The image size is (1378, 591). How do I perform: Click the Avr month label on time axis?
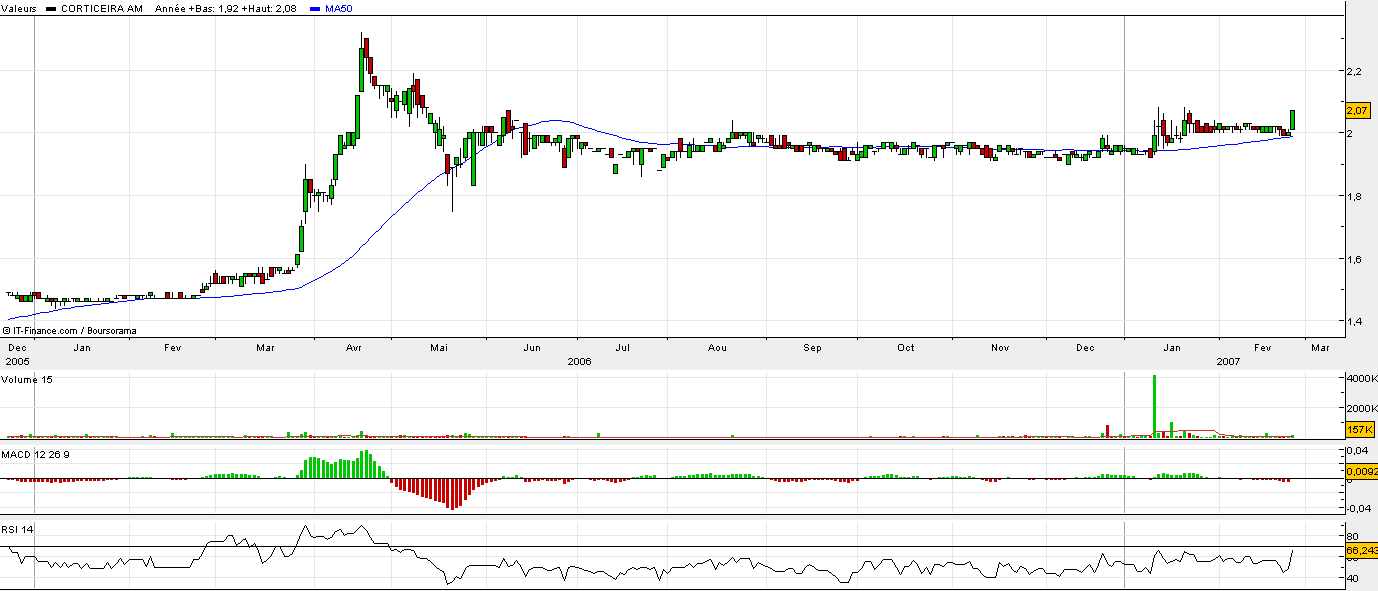click(x=353, y=348)
